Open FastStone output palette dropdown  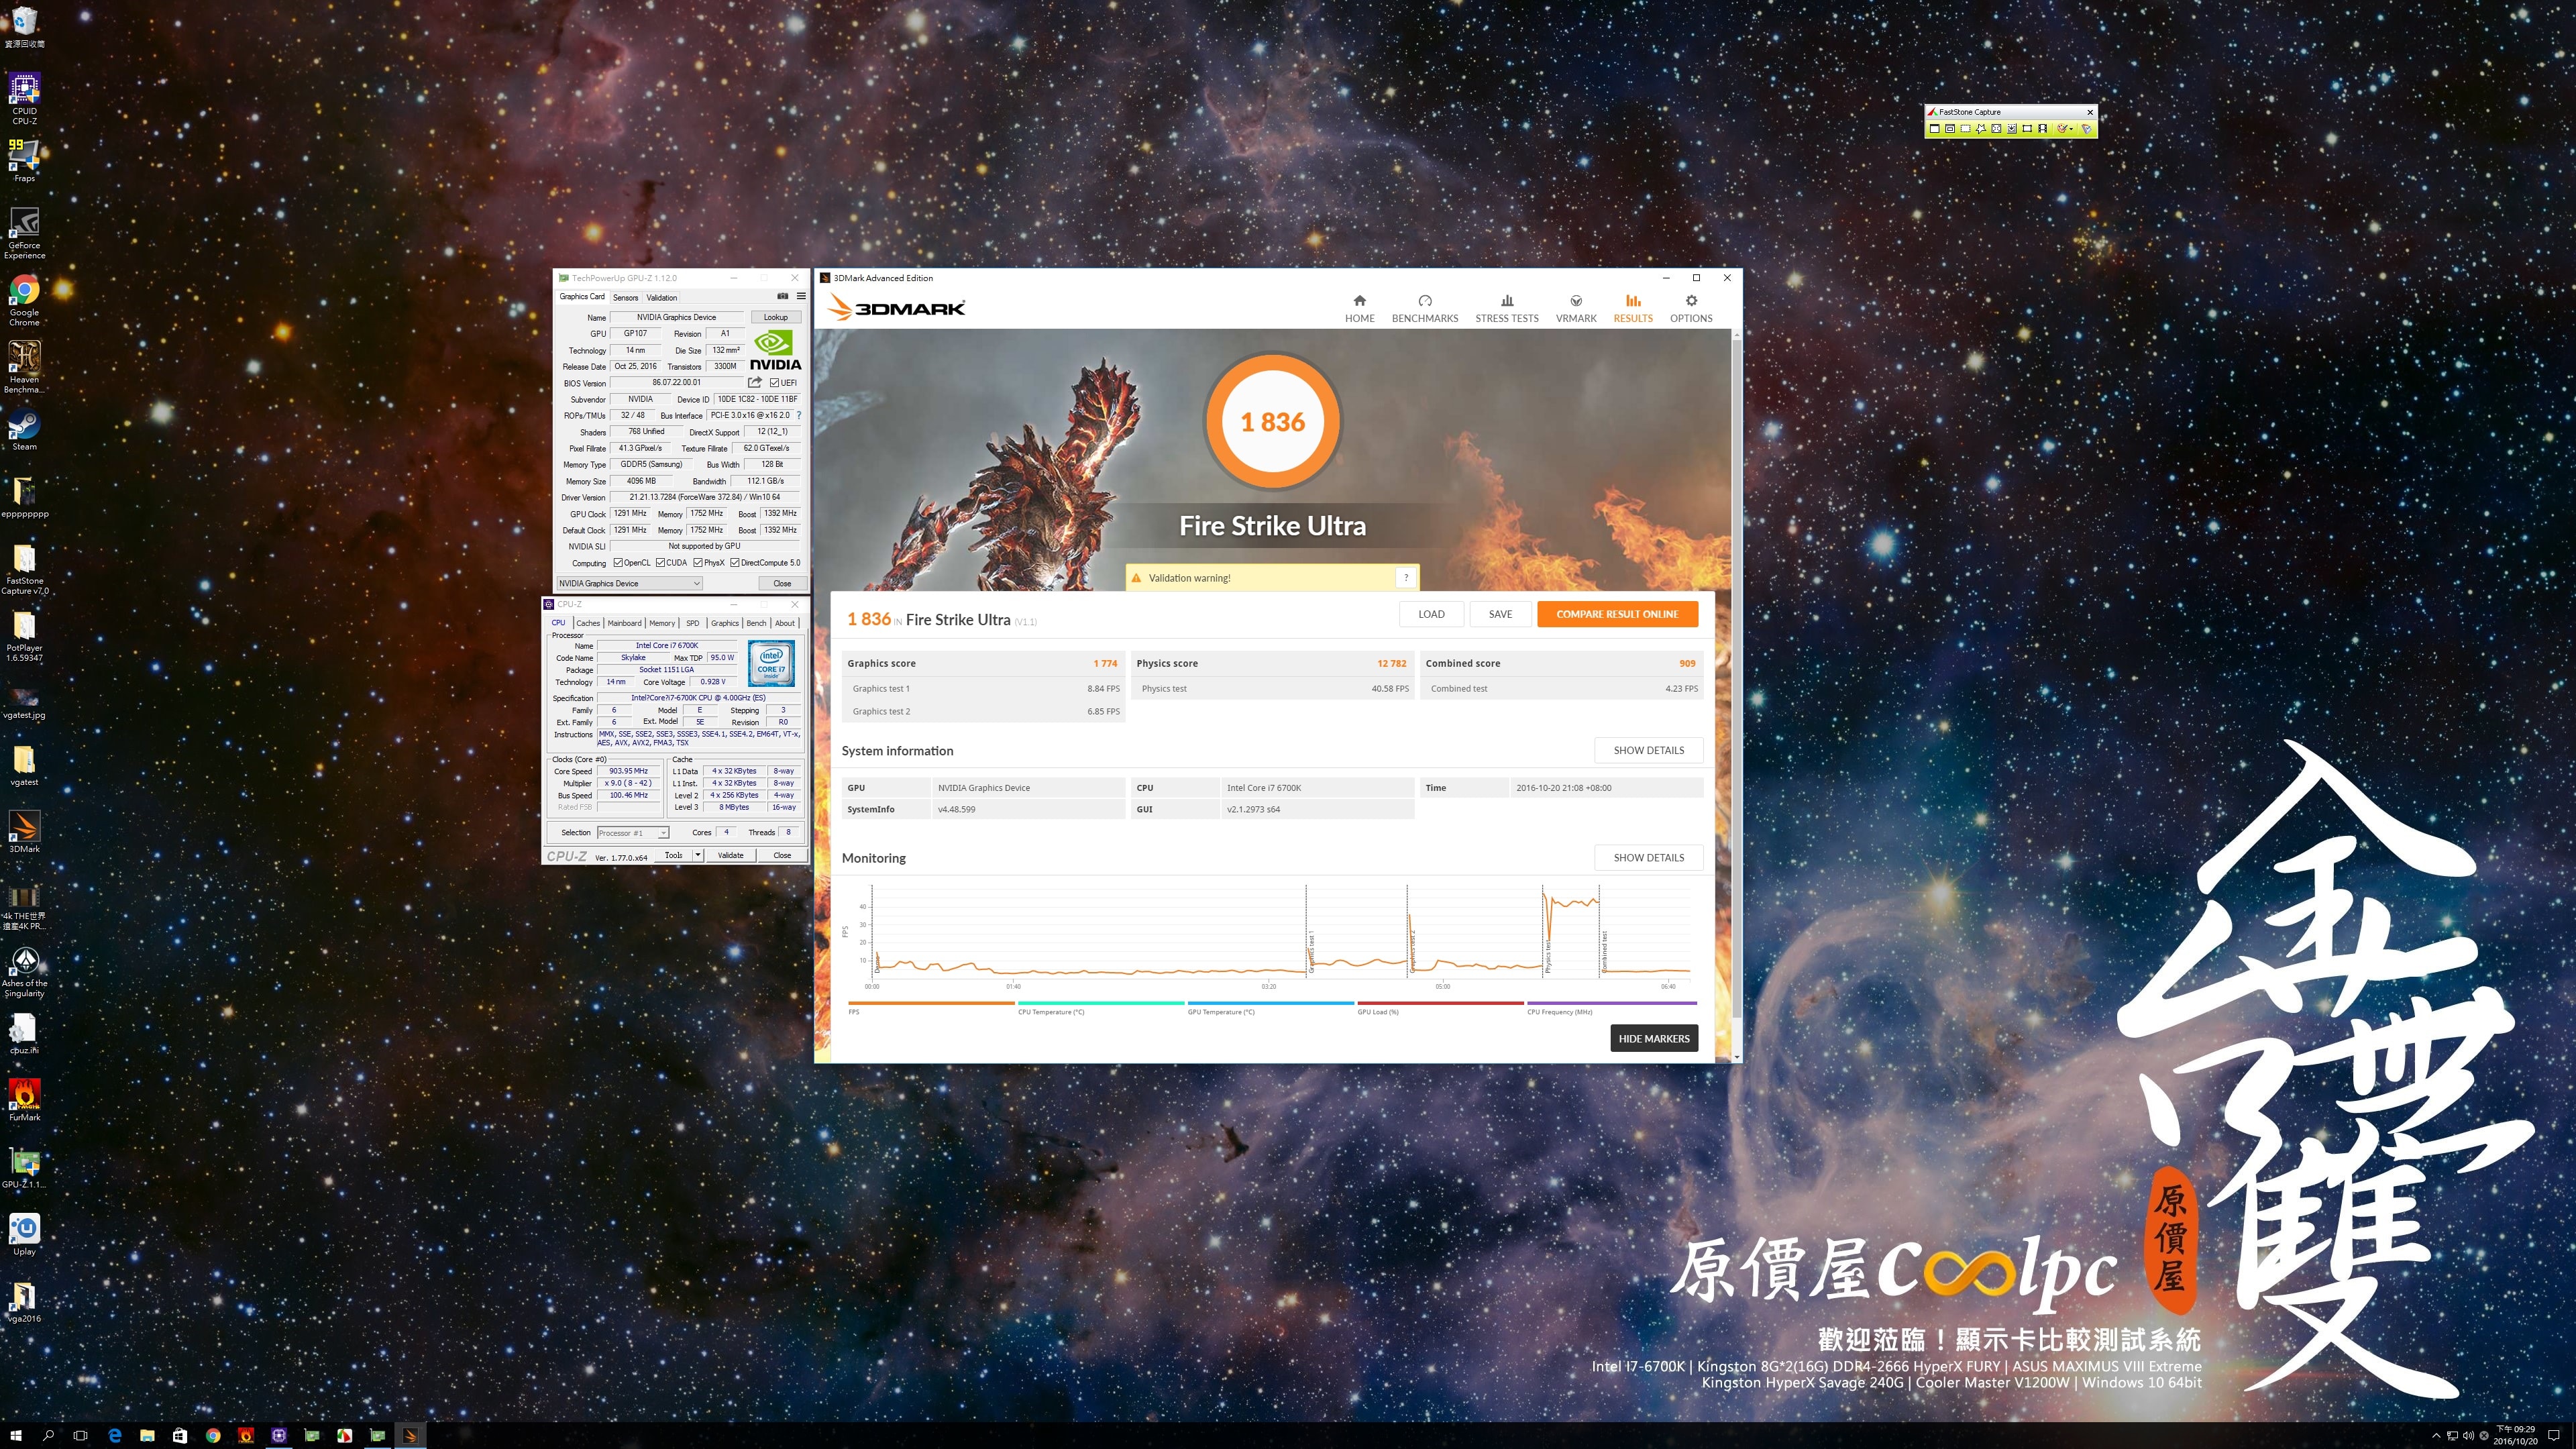[2071, 129]
